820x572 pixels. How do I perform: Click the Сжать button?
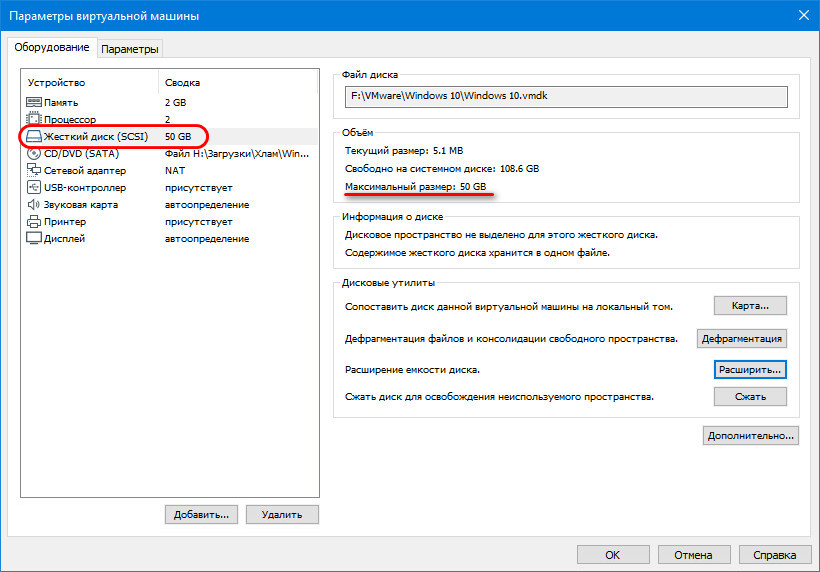(750, 396)
